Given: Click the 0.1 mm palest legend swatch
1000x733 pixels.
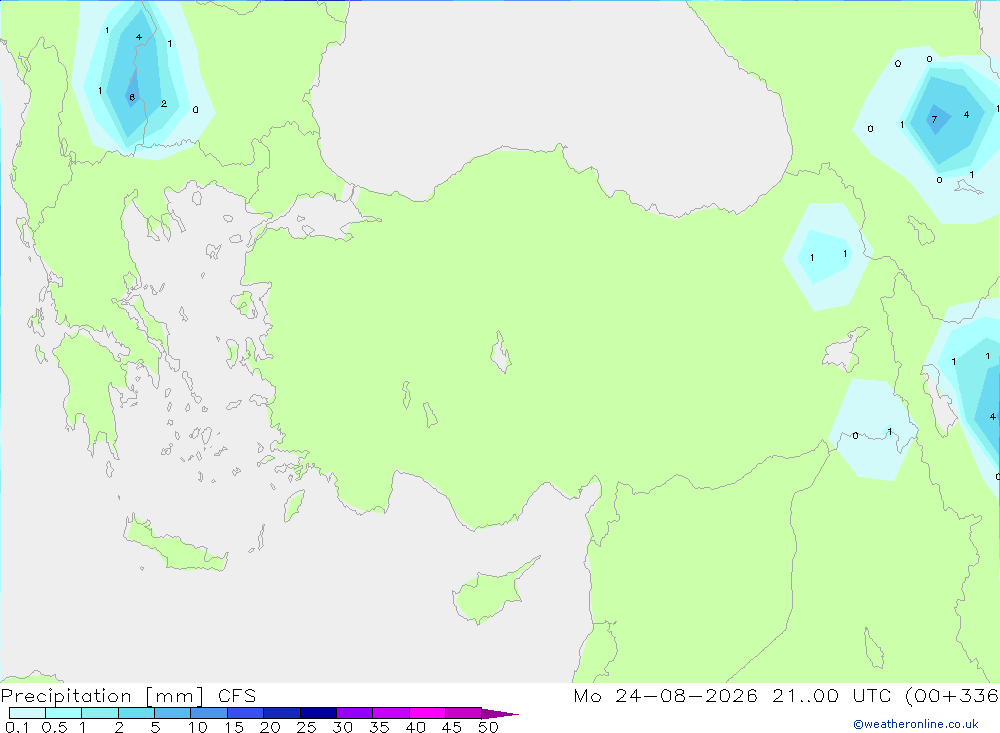Looking at the screenshot, I should pos(27,713).
